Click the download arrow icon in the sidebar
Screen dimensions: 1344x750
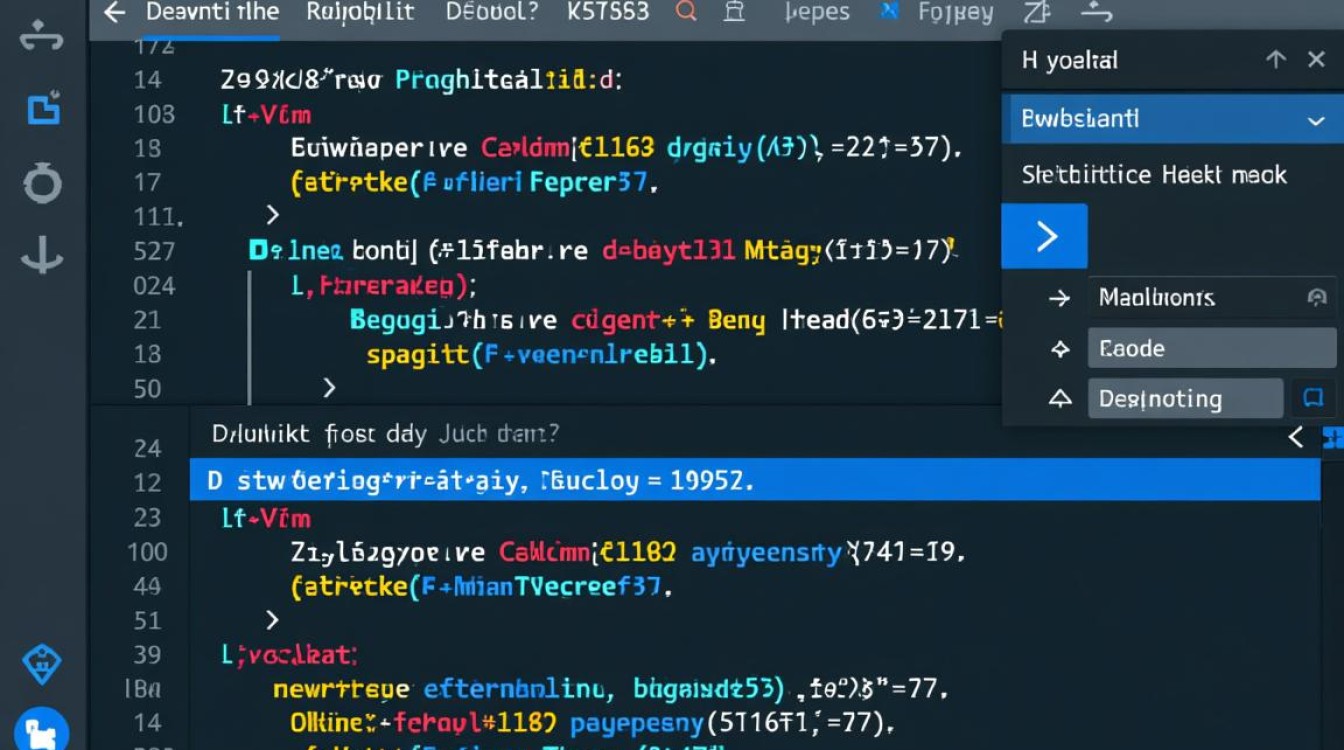[41, 257]
